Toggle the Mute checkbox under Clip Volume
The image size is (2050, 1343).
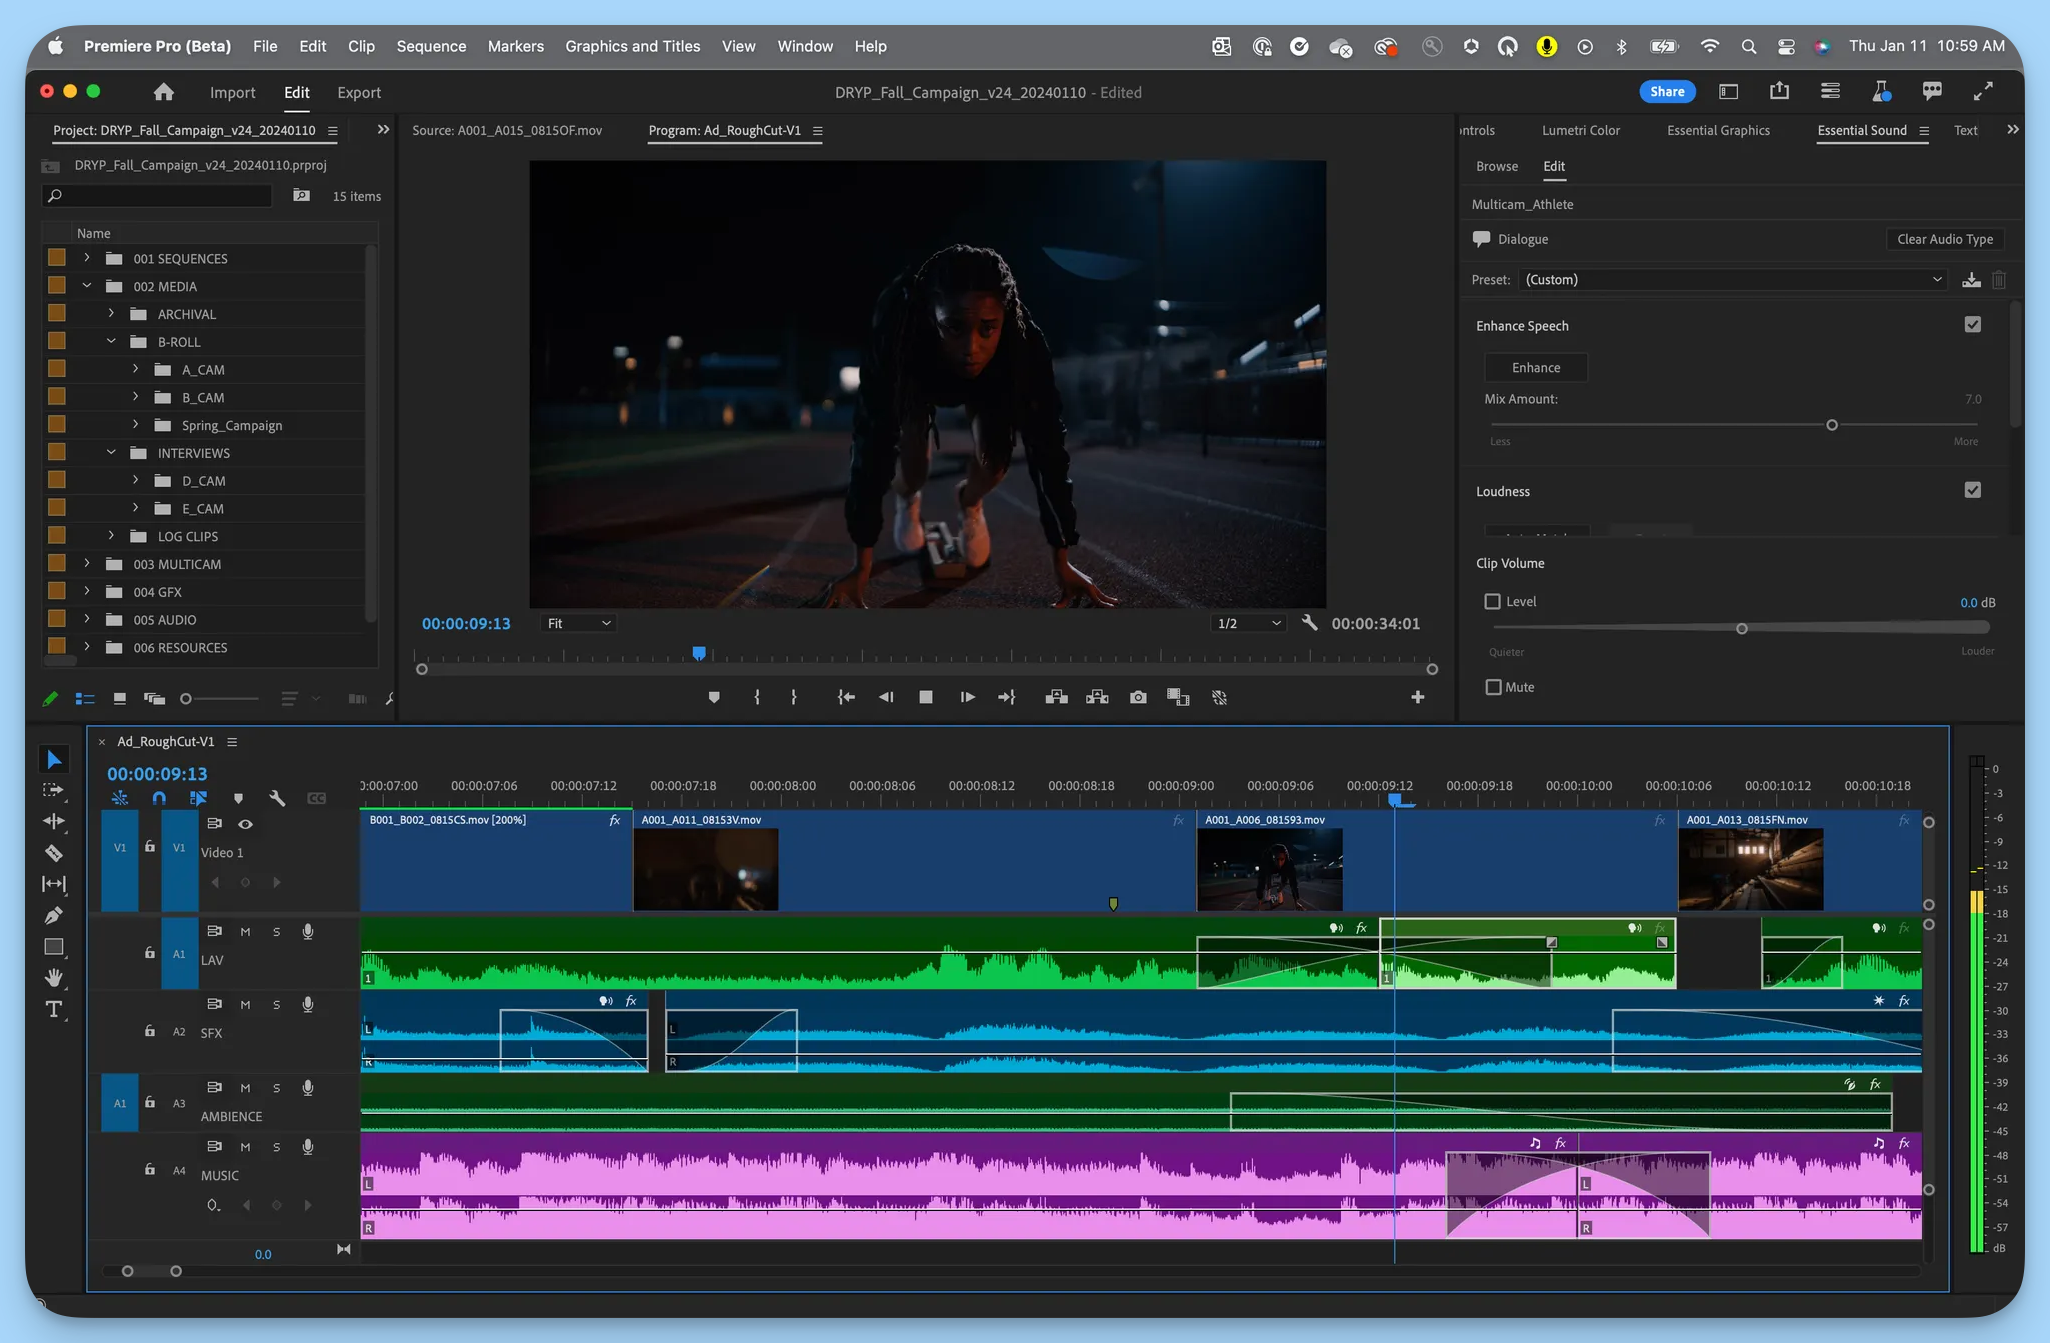pos(1492,687)
